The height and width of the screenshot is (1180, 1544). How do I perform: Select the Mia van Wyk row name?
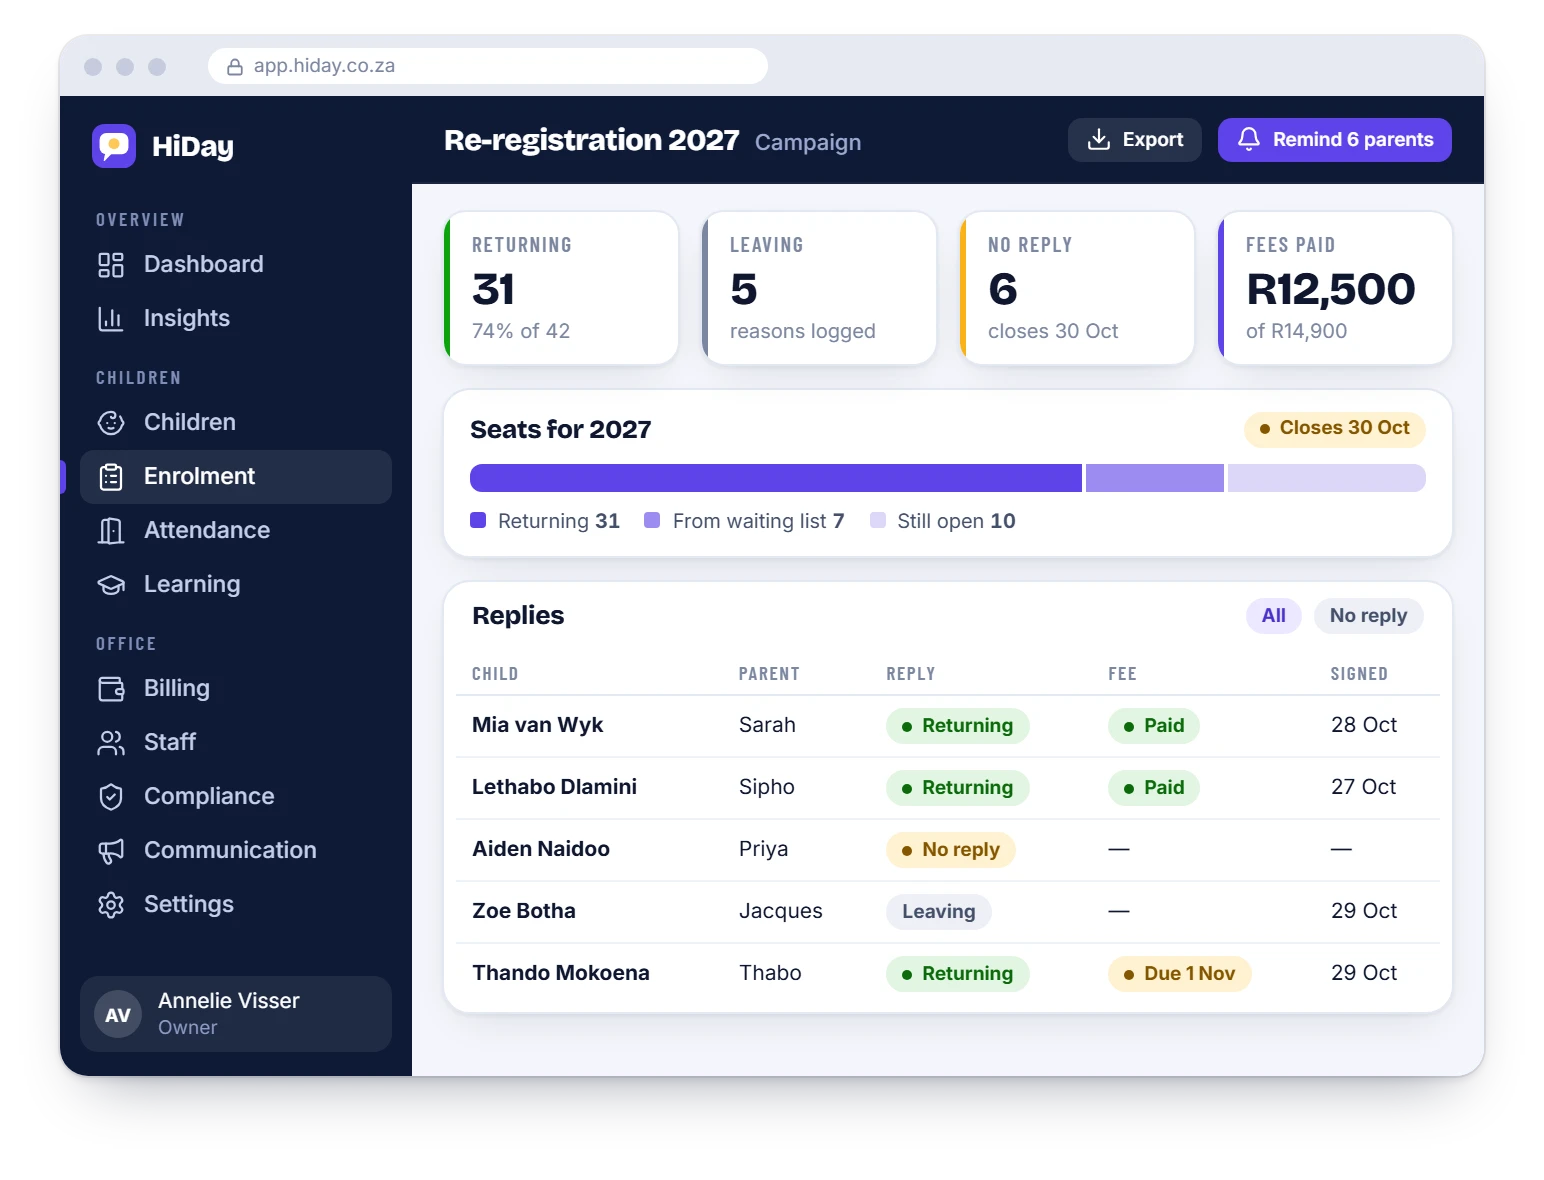[537, 725]
